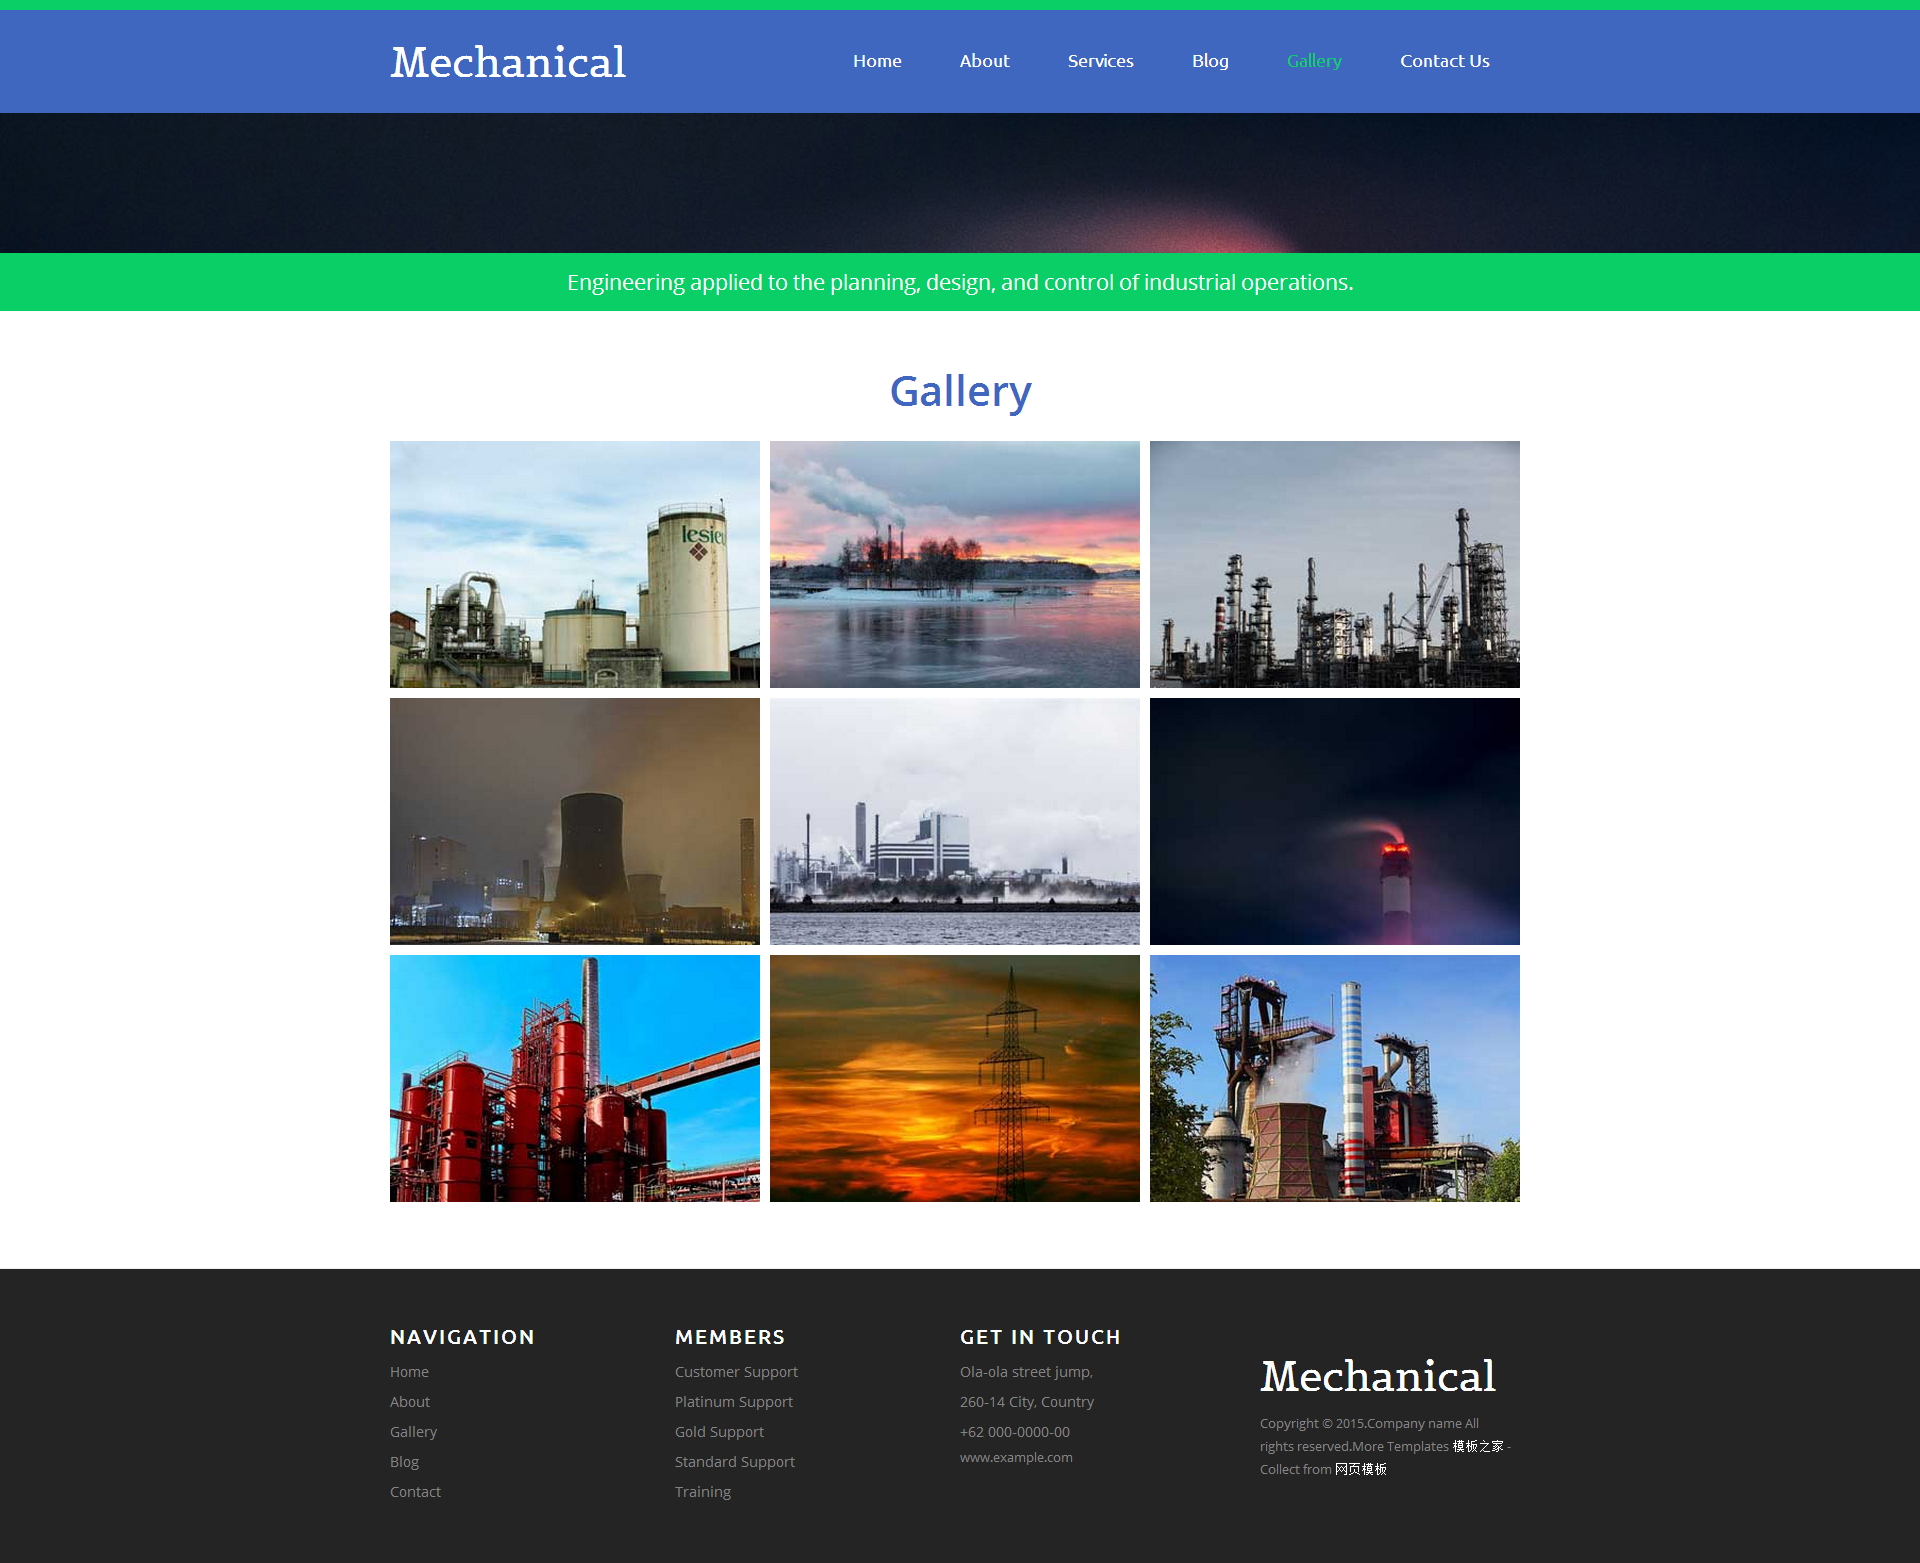Viewport: 1920px width, 1563px height.
Task: Open the refinery towers silhouette photo
Action: [1335, 564]
